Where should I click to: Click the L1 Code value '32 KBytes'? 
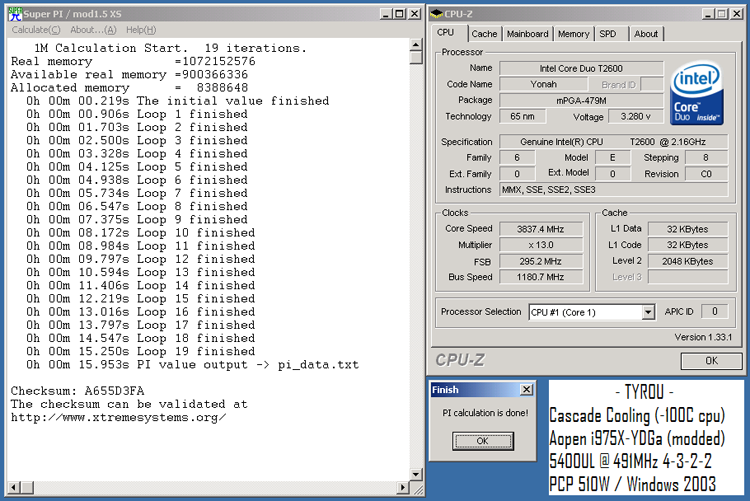pyautogui.click(x=688, y=245)
